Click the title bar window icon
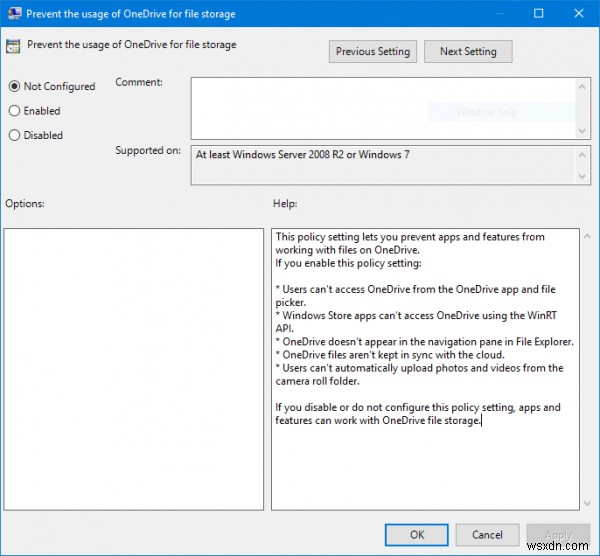This screenshot has width=600, height=556. (14, 13)
